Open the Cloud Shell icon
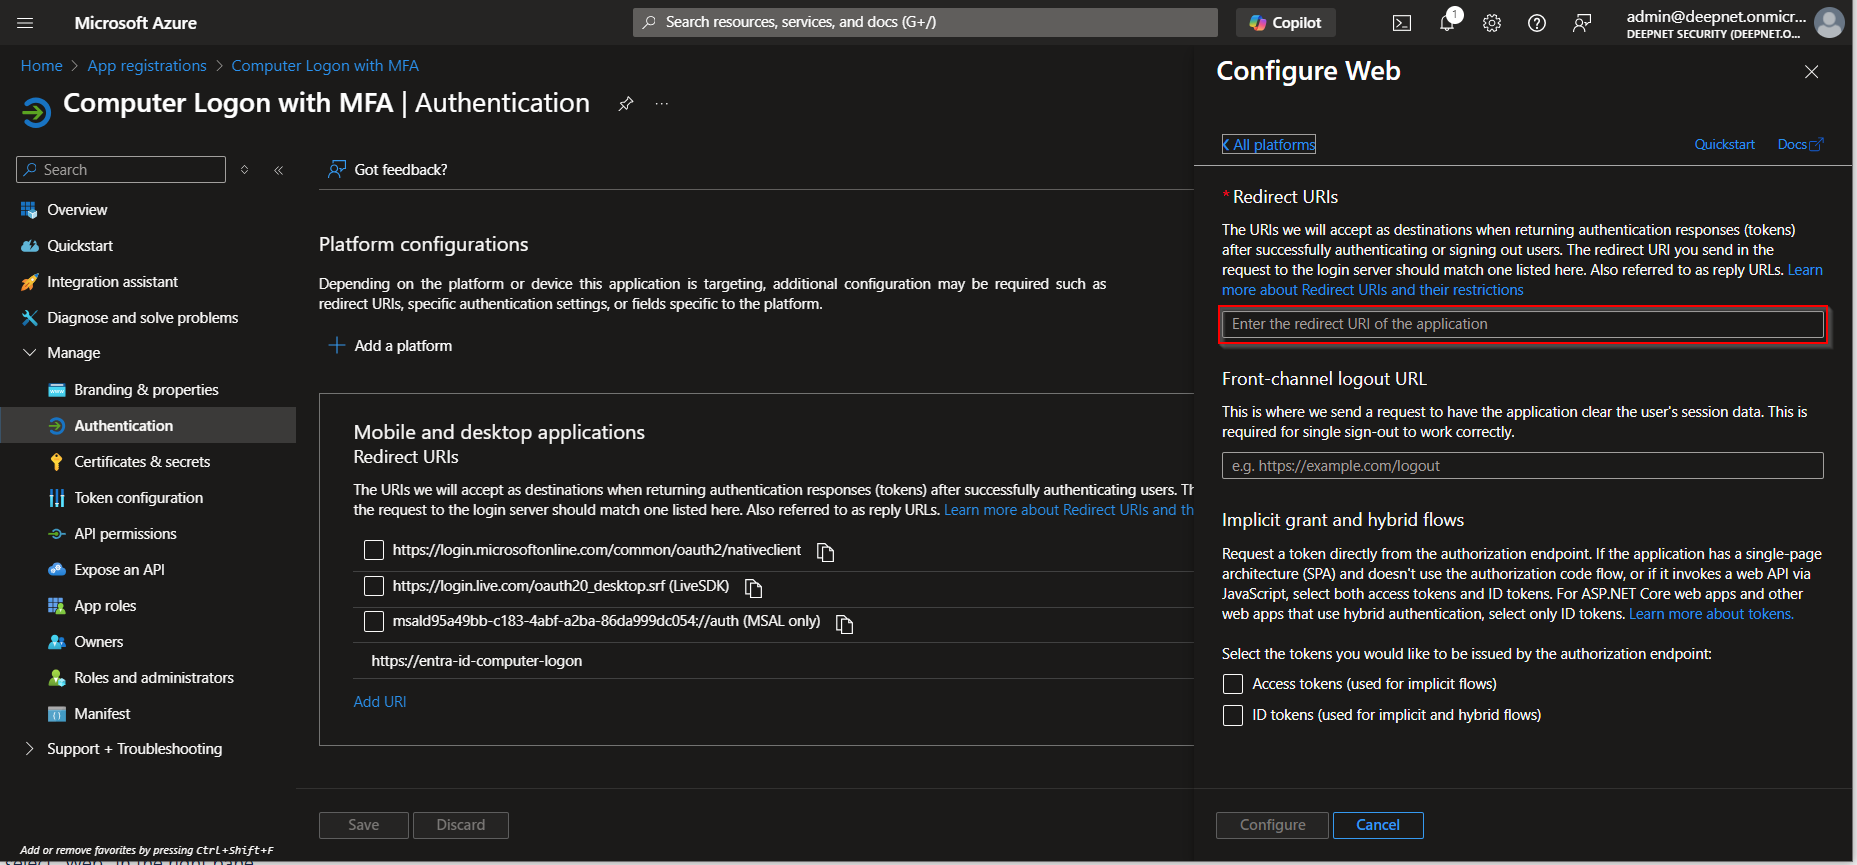This screenshot has height=865, width=1857. [1402, 23]
